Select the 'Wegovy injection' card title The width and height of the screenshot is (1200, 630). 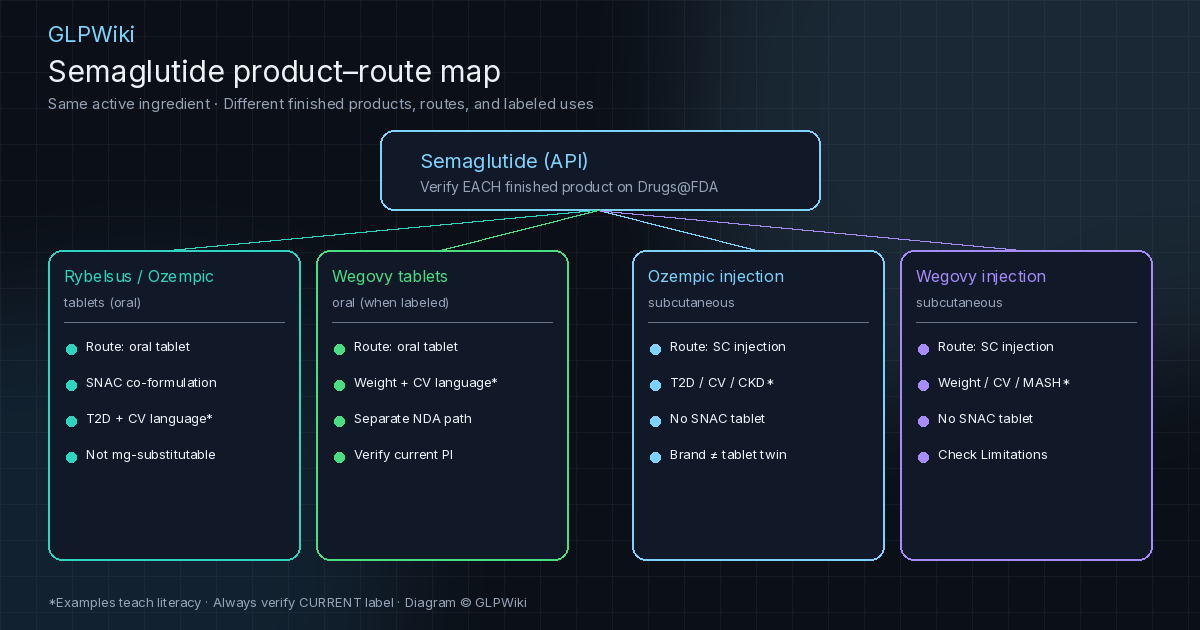(981, 277)
